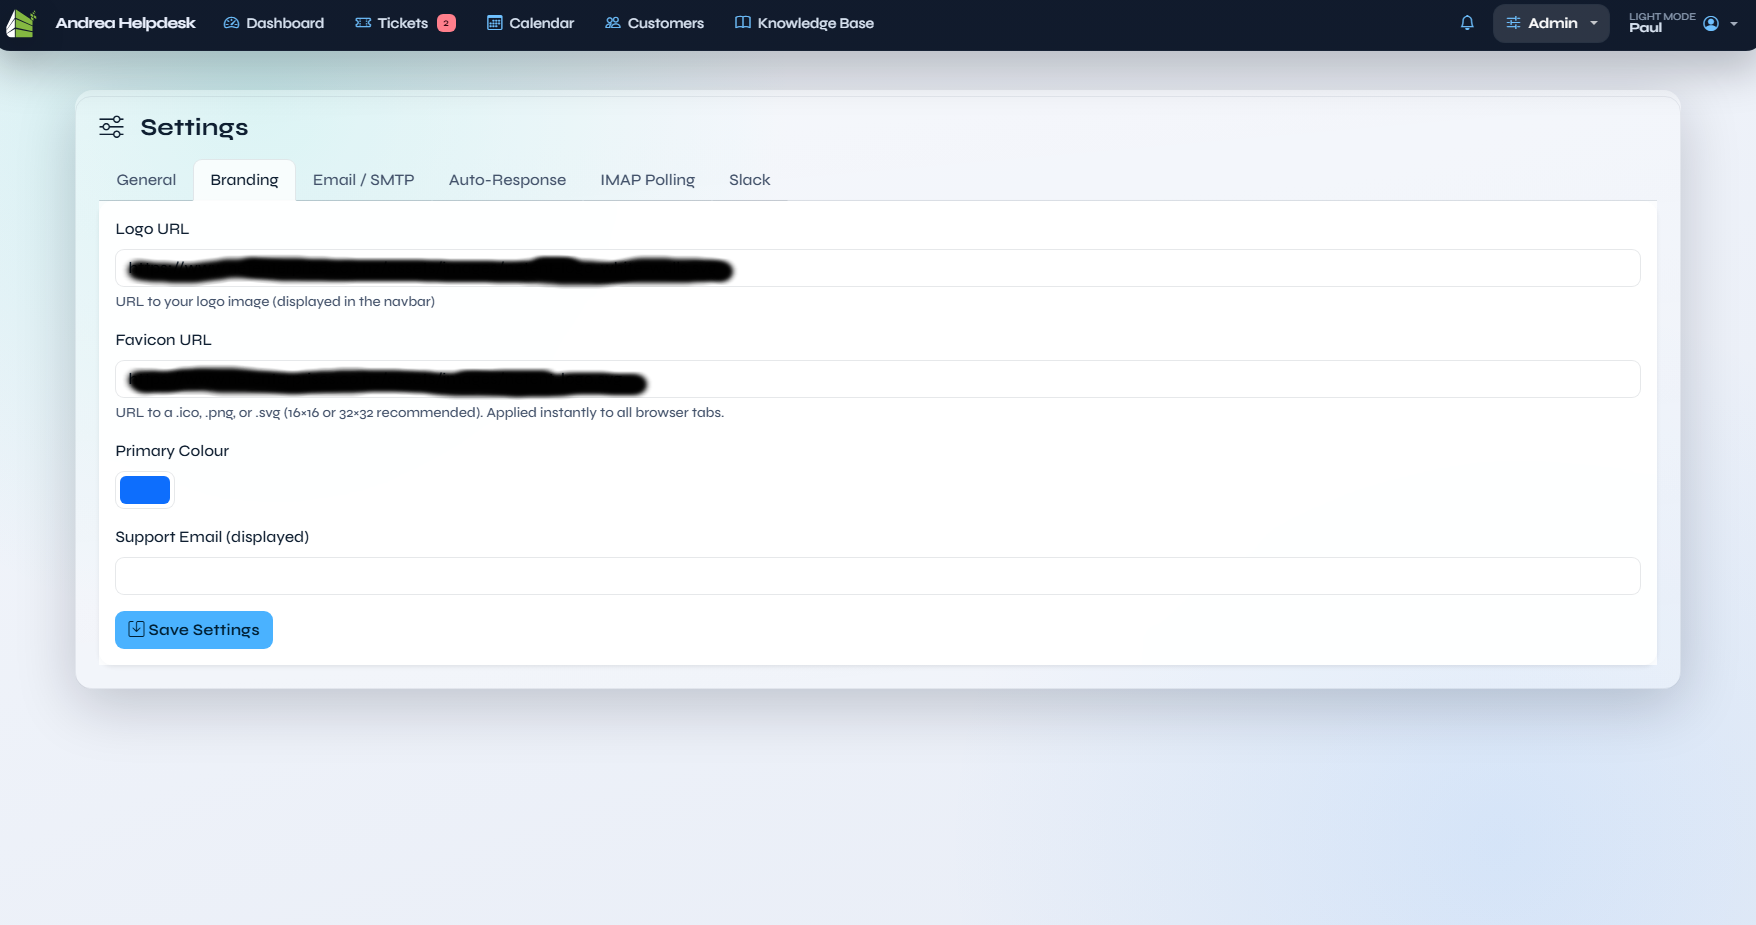Select the Knowledge Base book icon
The height and width of the screenshot is (925, 1756).
[742, 22]
